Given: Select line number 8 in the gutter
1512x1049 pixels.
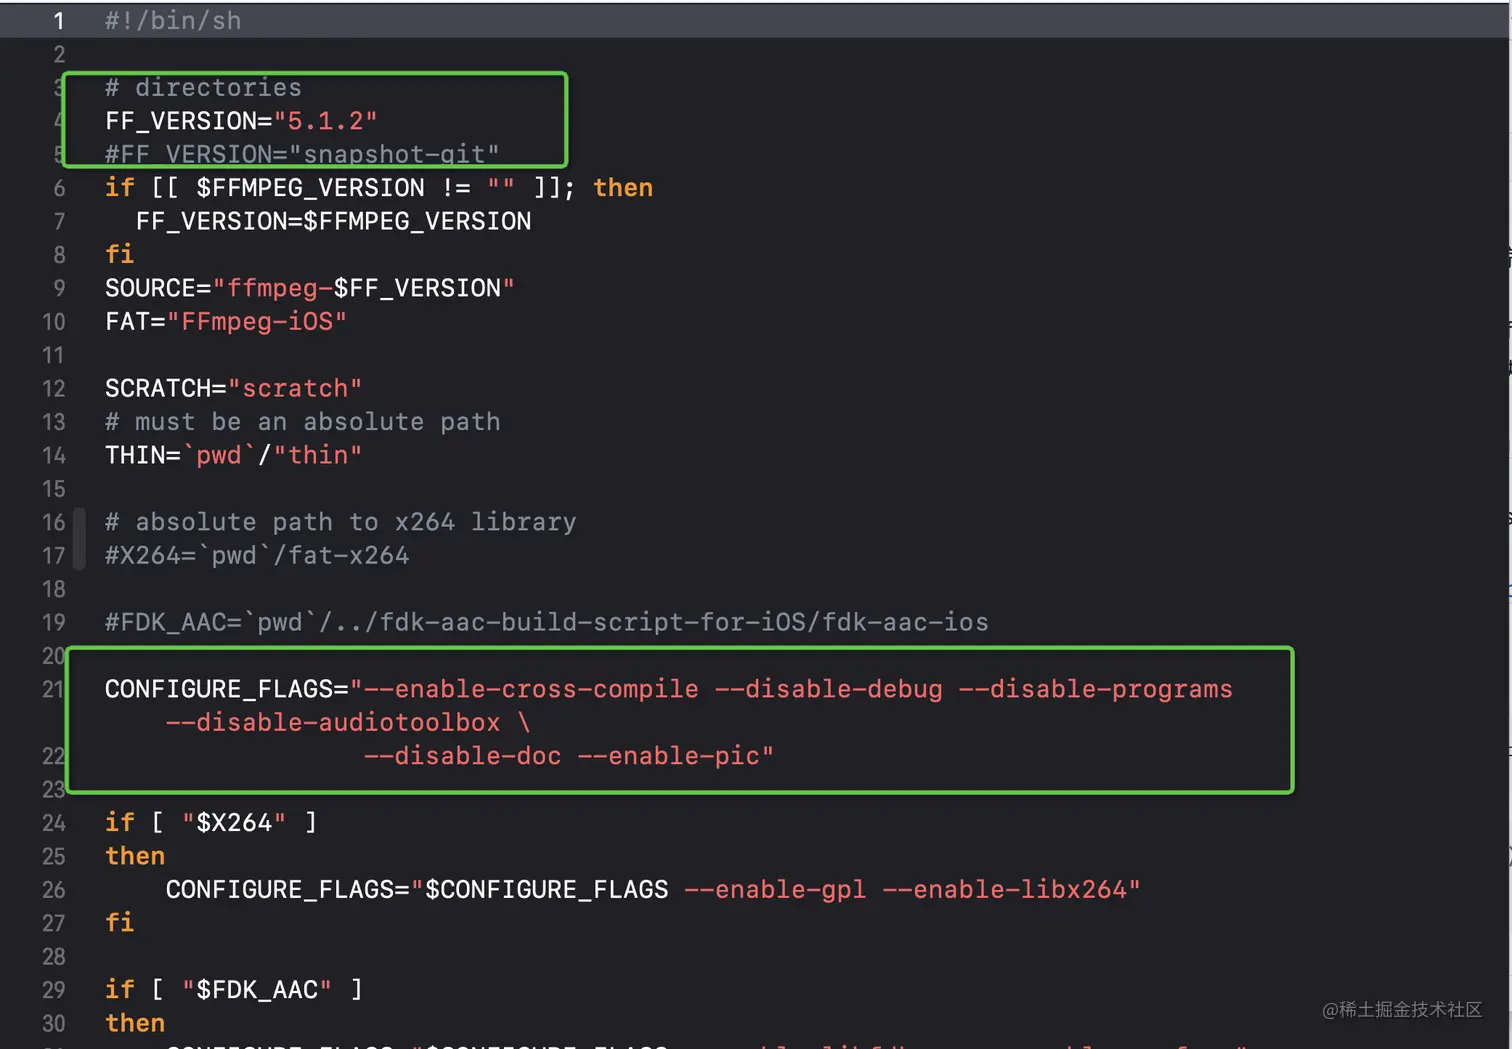Looking at the screenshot, I should point(59,255).
